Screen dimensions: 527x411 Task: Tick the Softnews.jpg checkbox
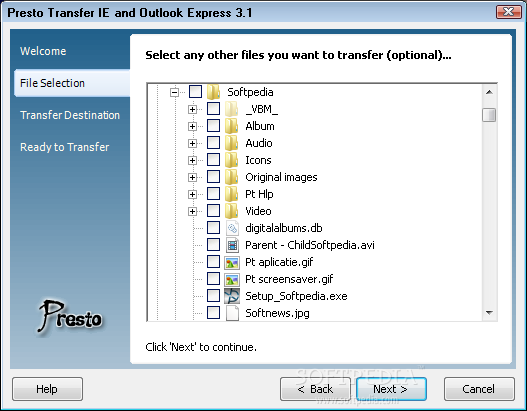tap(213, 313)
